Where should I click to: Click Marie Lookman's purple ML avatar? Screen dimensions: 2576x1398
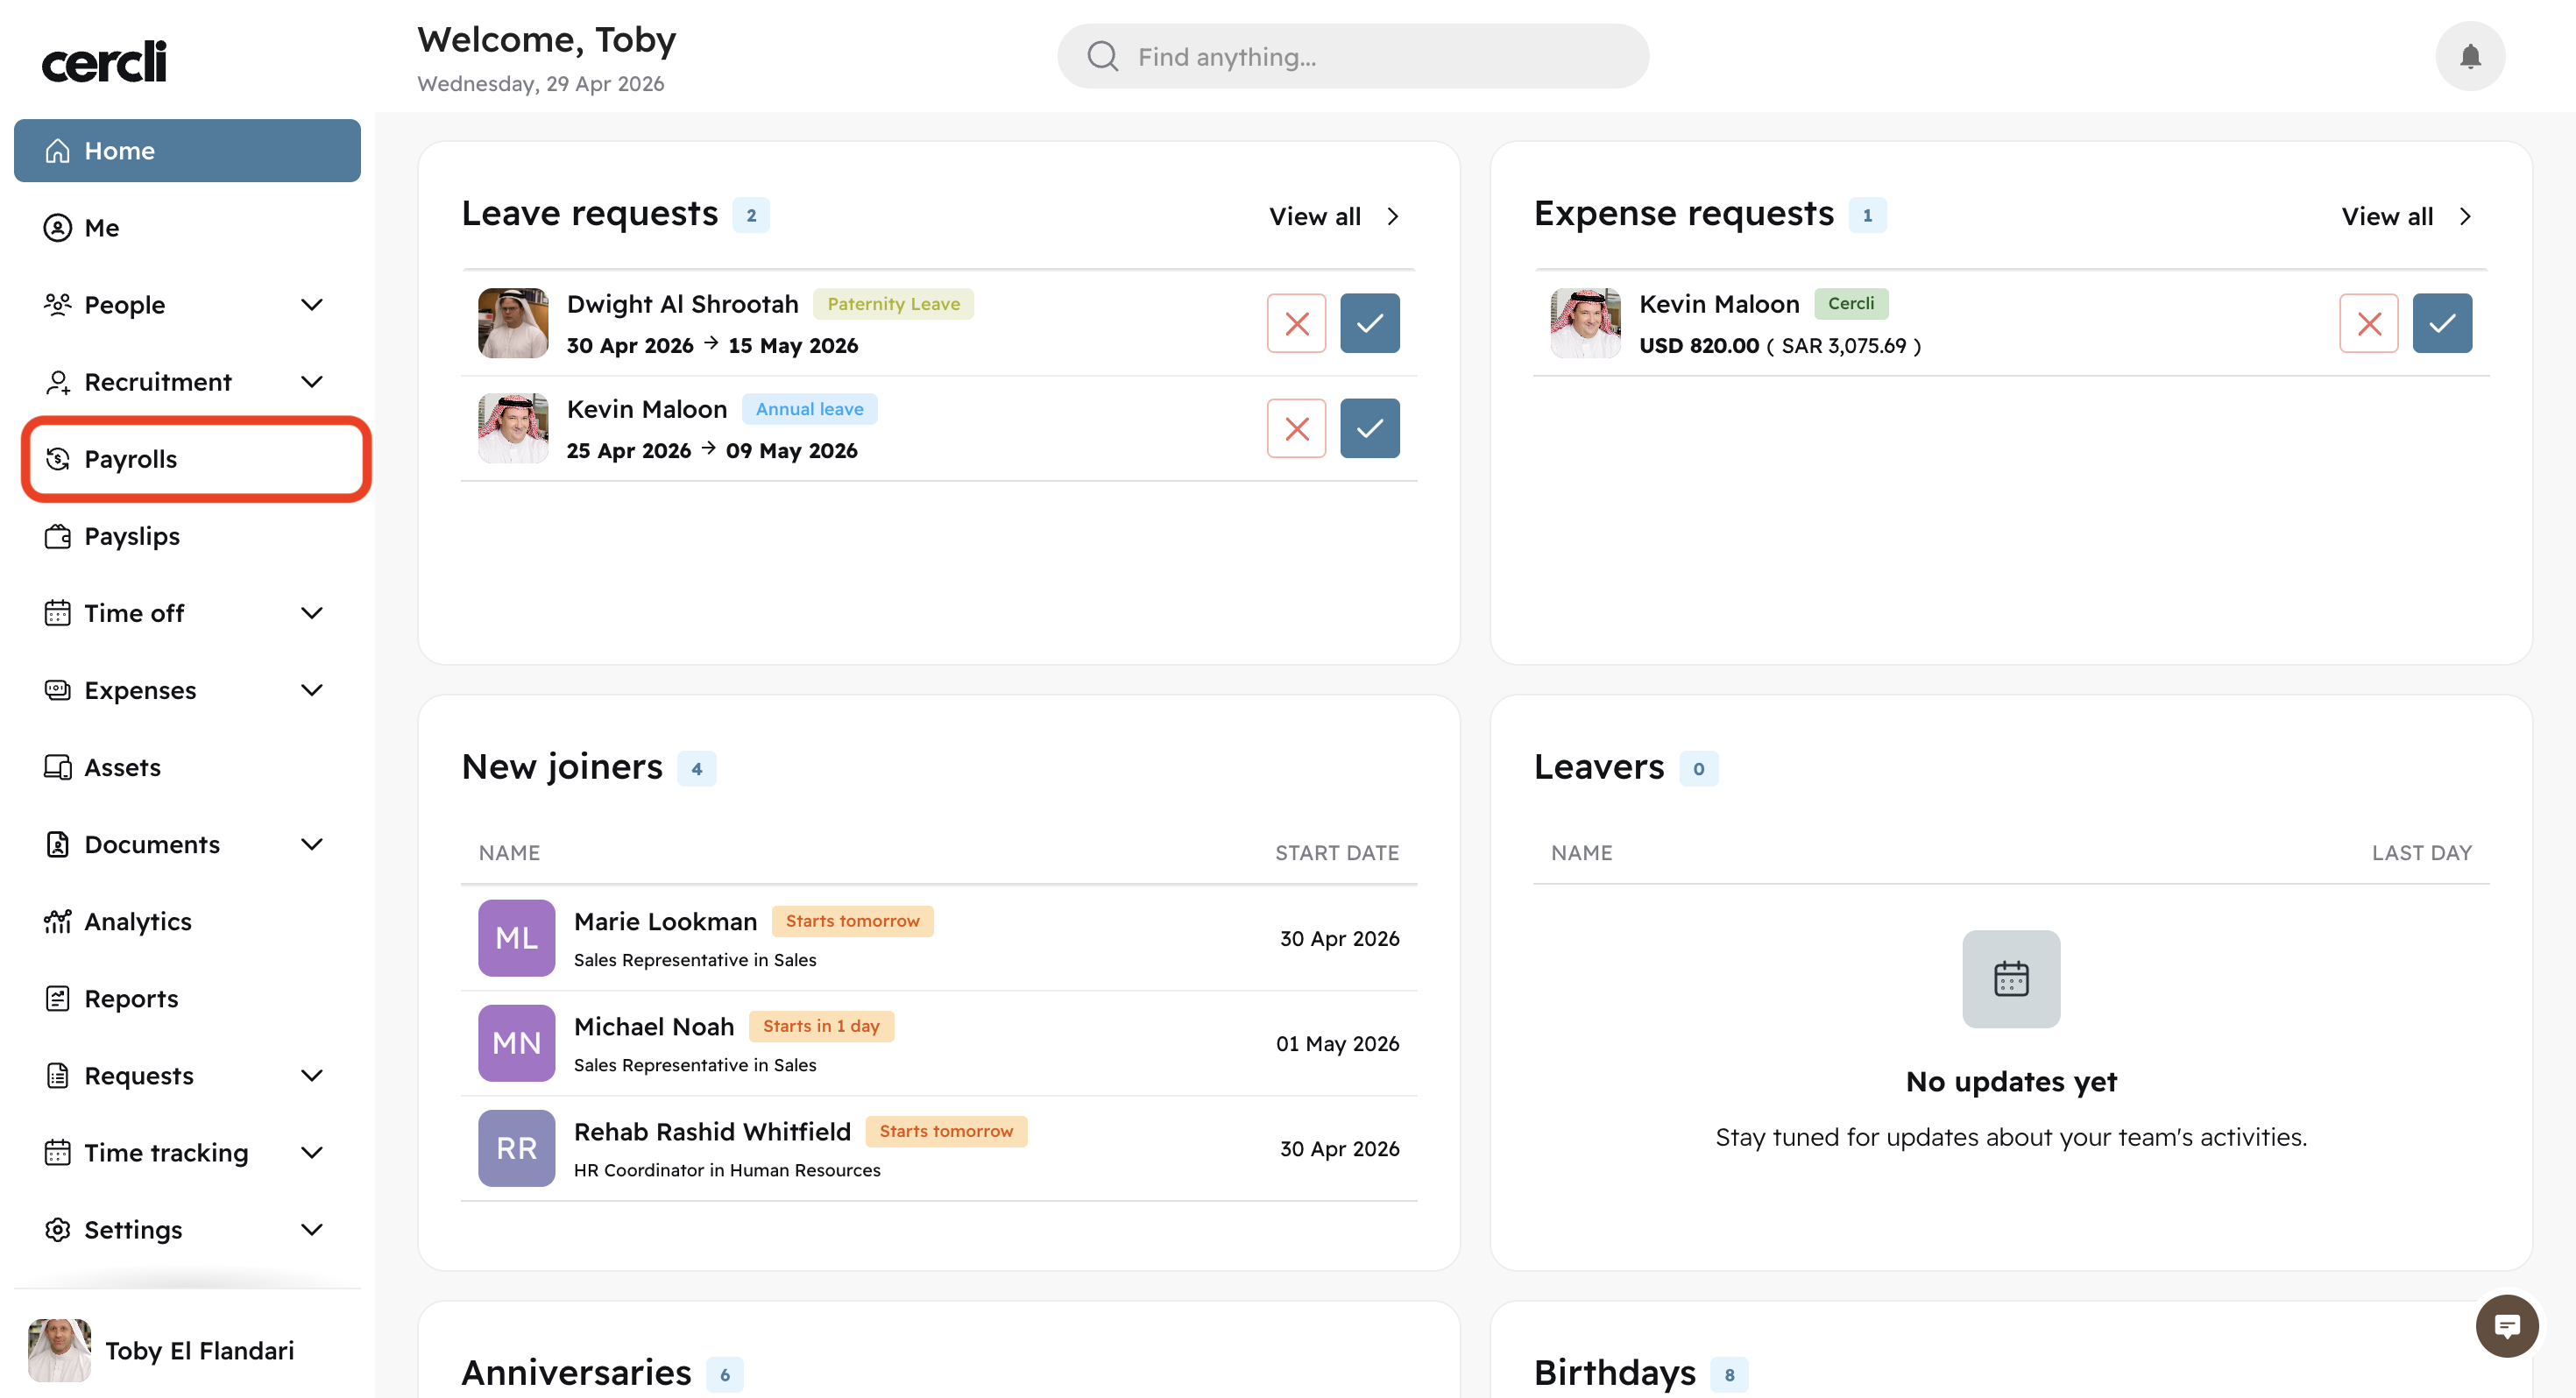516,937
